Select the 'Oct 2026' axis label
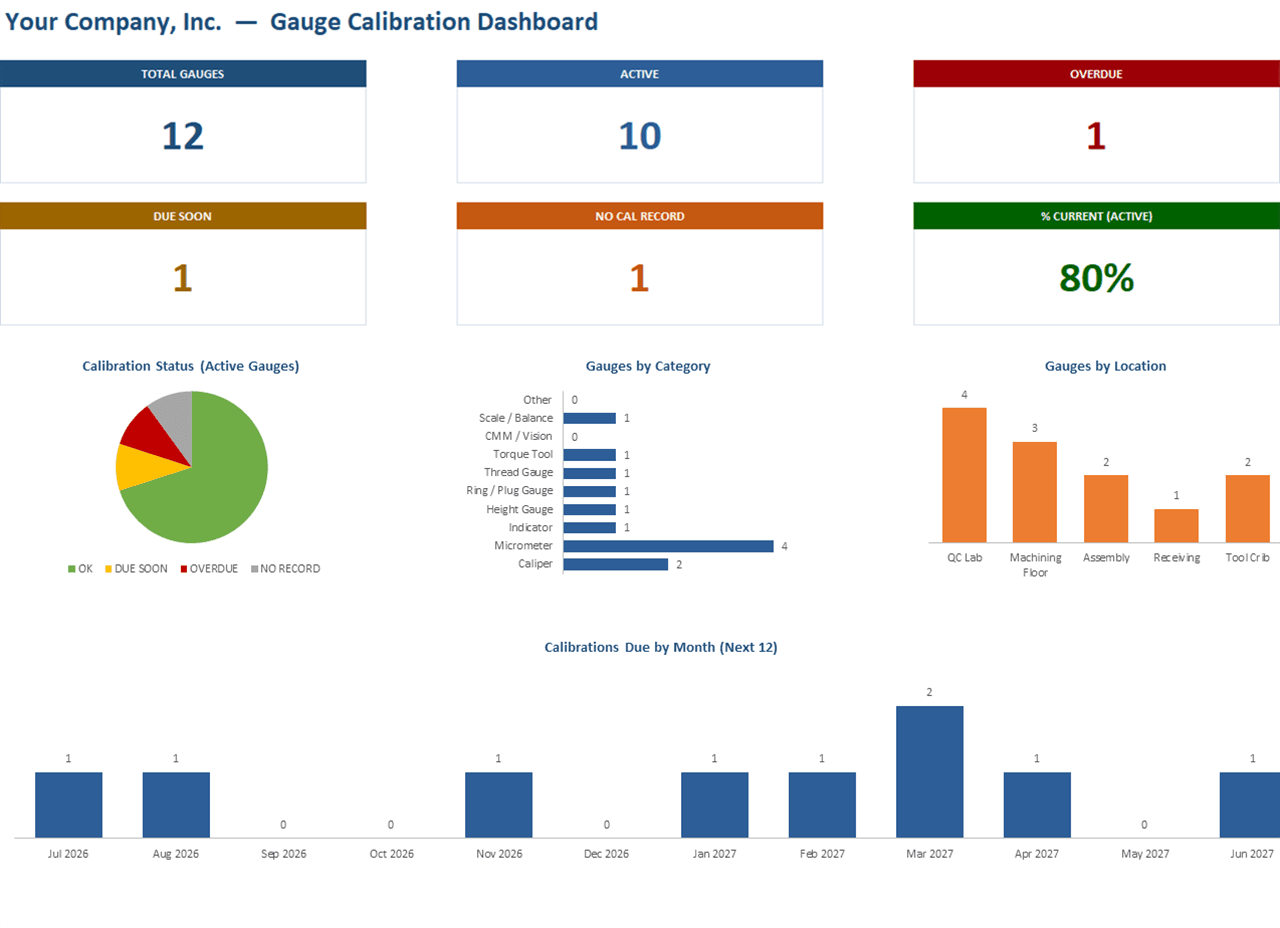This screenshot has height=928, width=1280. tap(391, 854)
